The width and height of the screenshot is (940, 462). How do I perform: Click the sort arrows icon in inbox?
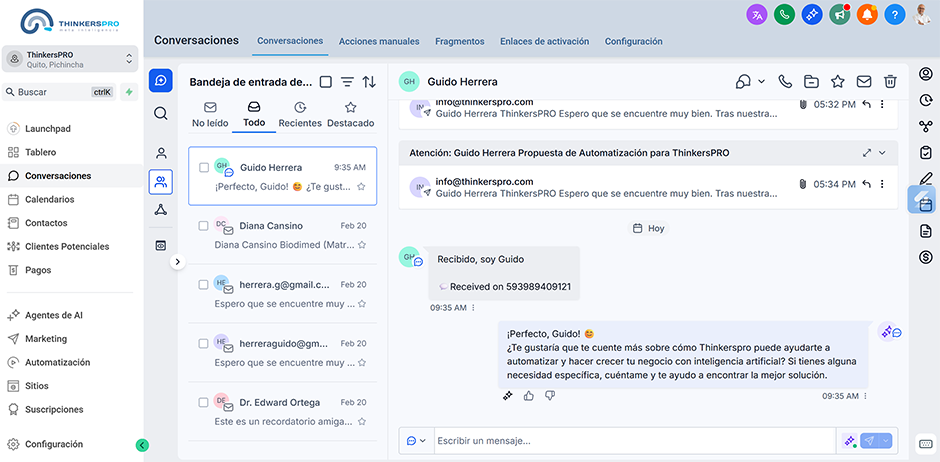click(x=369, y=82)
